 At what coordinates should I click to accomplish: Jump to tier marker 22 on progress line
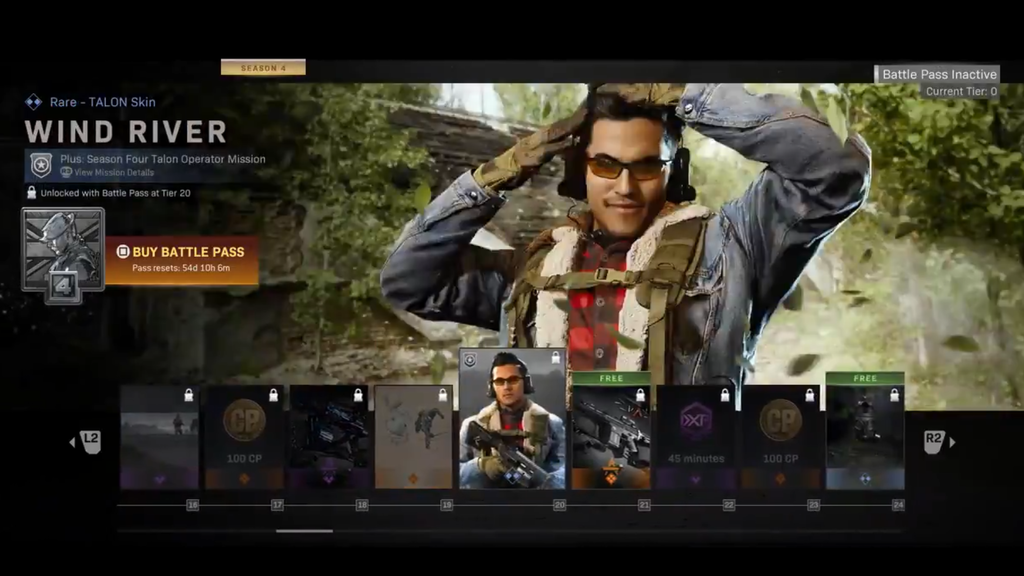(728, 505)
